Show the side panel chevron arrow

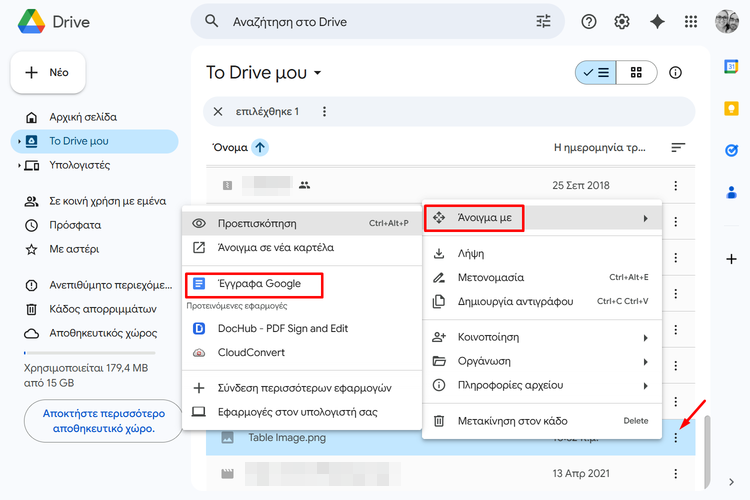coord(731,482)
